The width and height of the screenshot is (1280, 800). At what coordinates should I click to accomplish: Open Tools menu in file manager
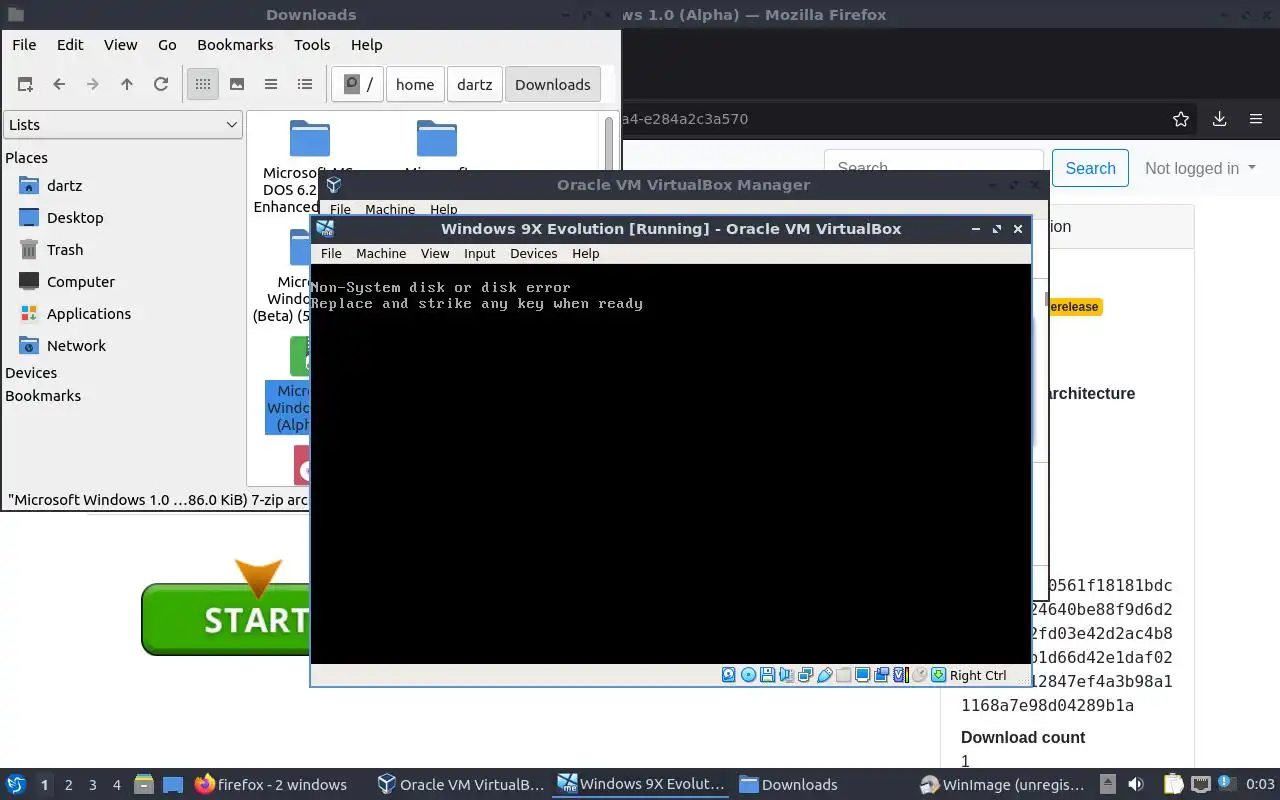coord(312,45)
